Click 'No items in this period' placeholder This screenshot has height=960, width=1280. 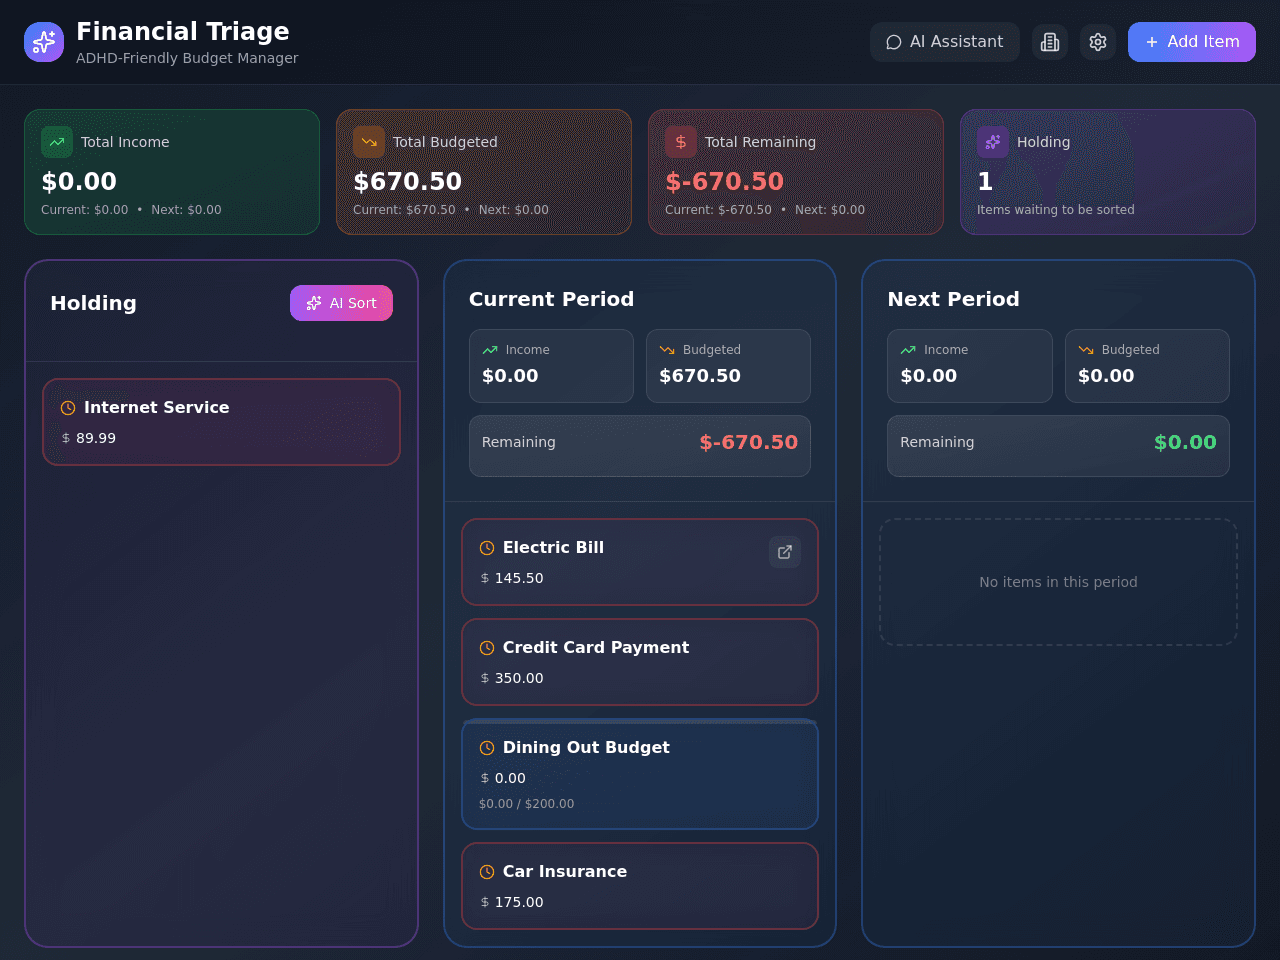point(1058,582)
